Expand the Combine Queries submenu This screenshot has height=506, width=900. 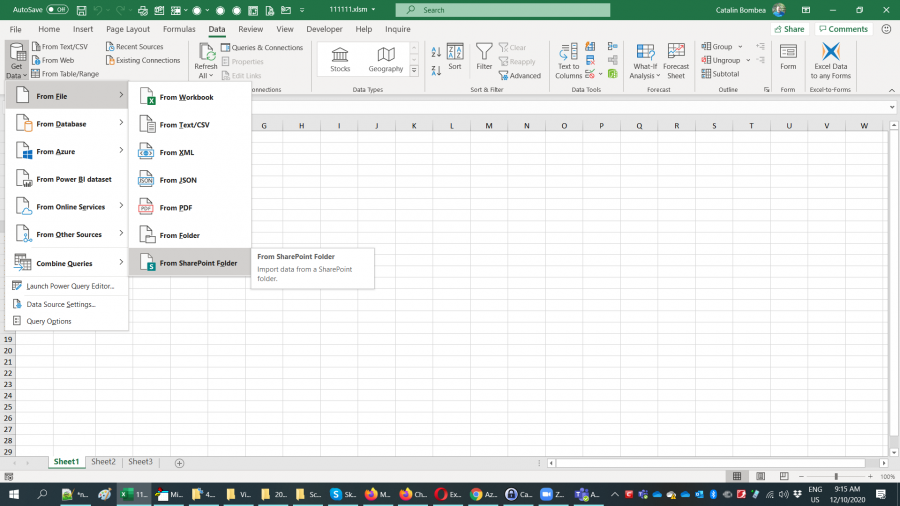point(67,263)
